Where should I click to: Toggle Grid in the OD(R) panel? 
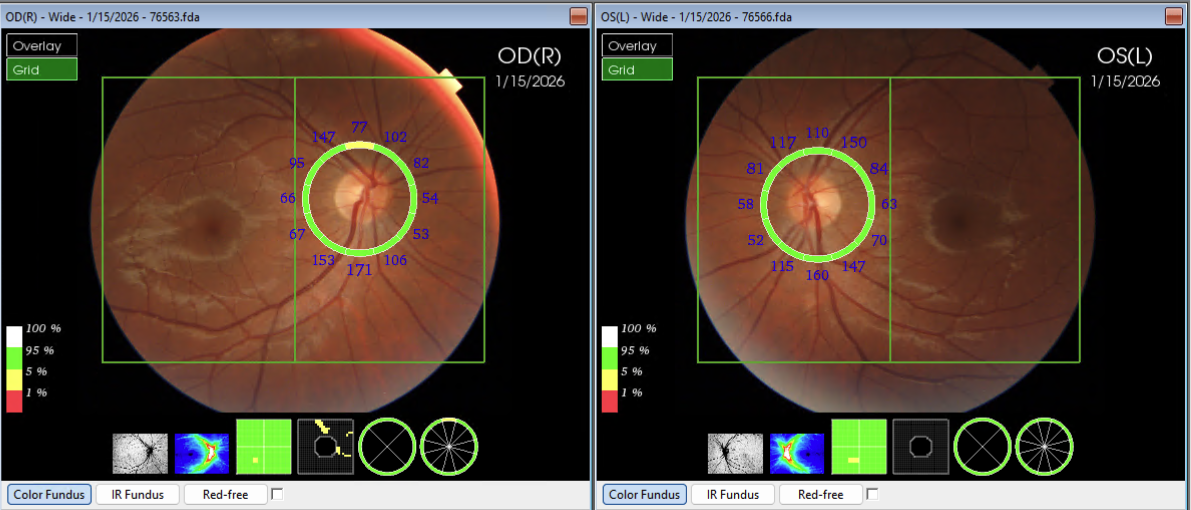(x=42, y=70)
